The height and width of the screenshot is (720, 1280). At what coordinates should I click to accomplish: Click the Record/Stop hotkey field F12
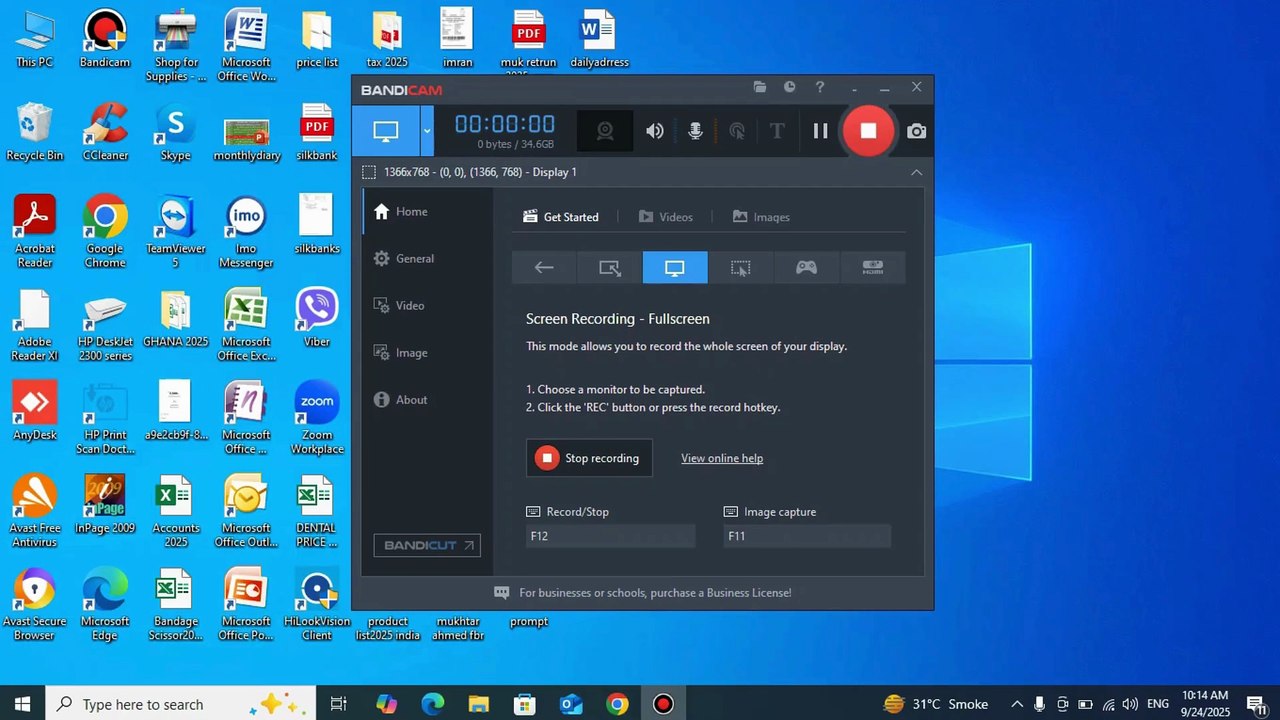610,536
